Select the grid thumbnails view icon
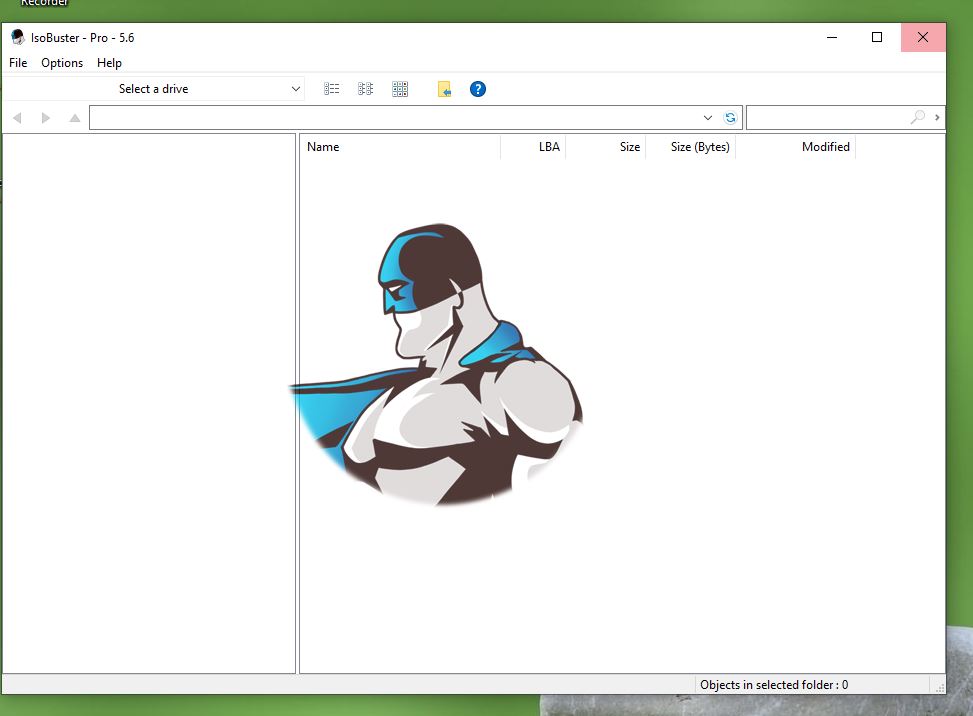Screen dimensions: 973x716 pos(400,89)
